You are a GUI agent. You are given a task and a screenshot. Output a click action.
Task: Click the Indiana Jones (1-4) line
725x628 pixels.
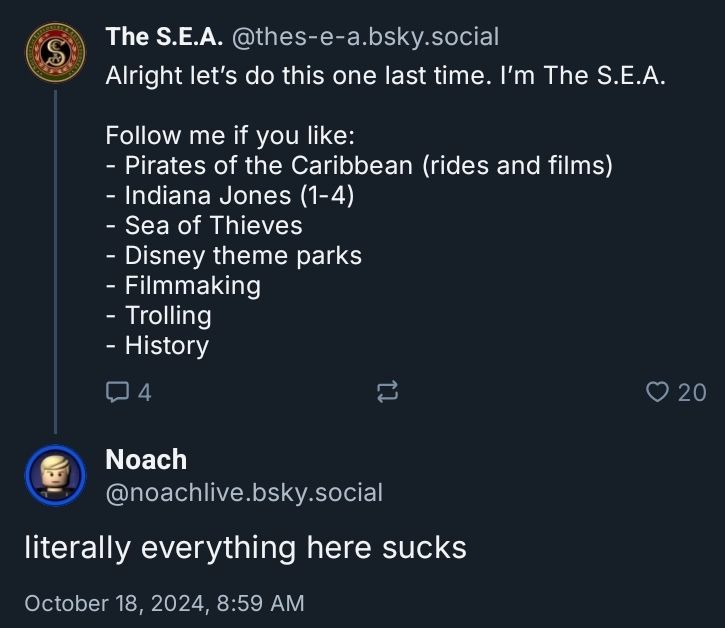pyautogui.click(x=230, y=195)
